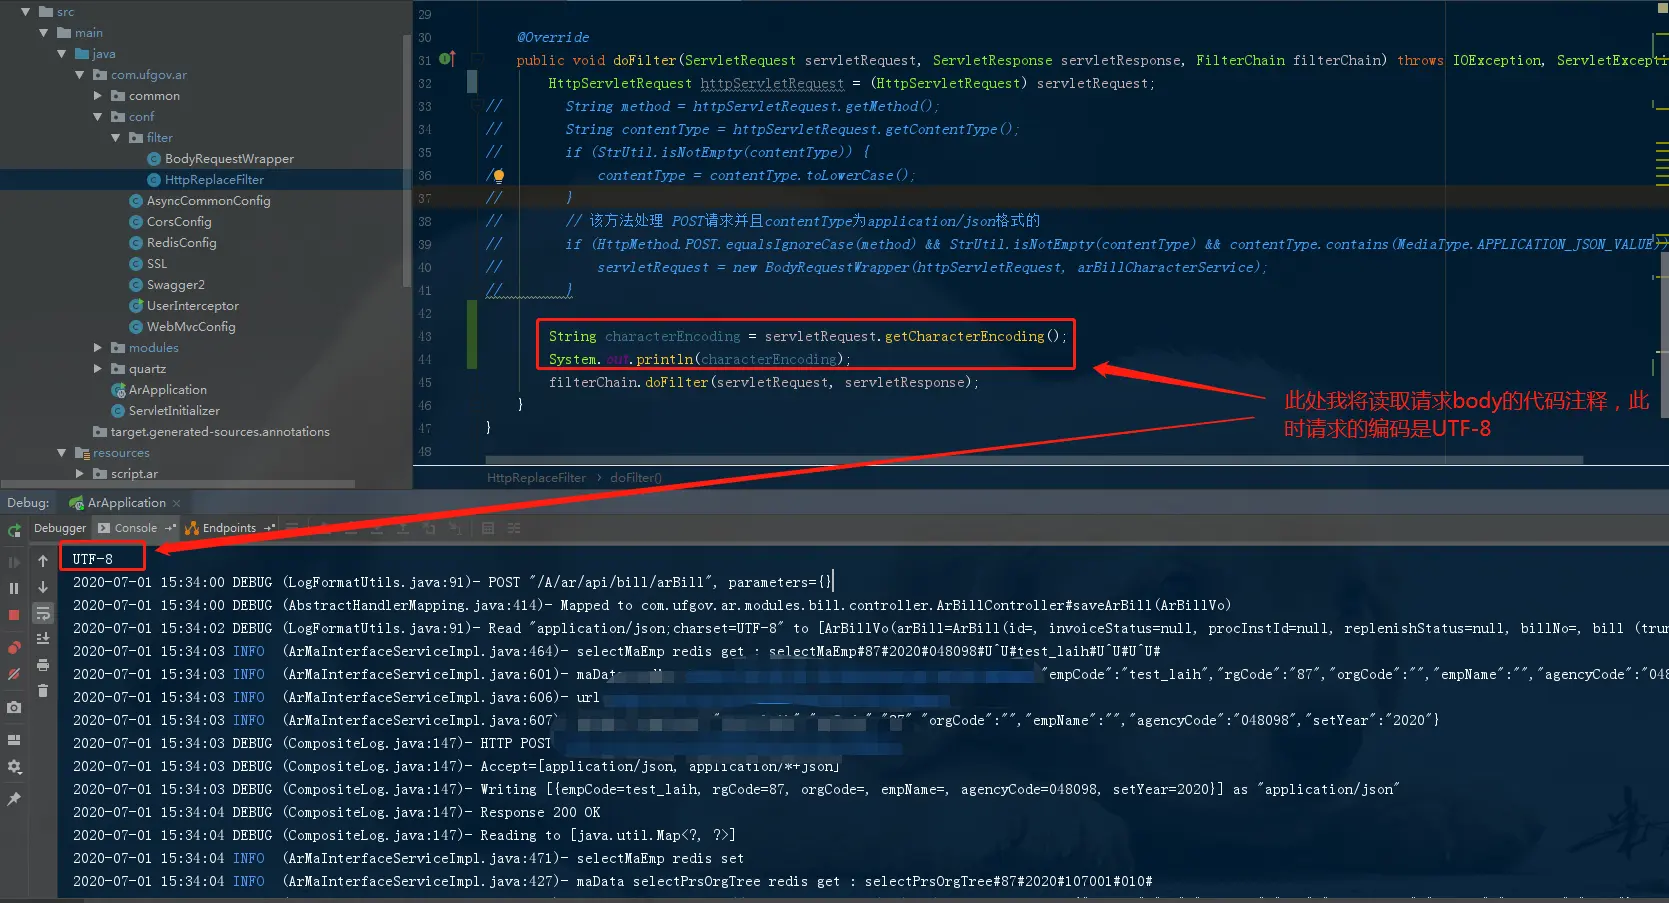Image resolution: width=1669 pixels, height=903 pixels.
Task: Expand script.ar folder arrow
Action: [x=80, y=474]
